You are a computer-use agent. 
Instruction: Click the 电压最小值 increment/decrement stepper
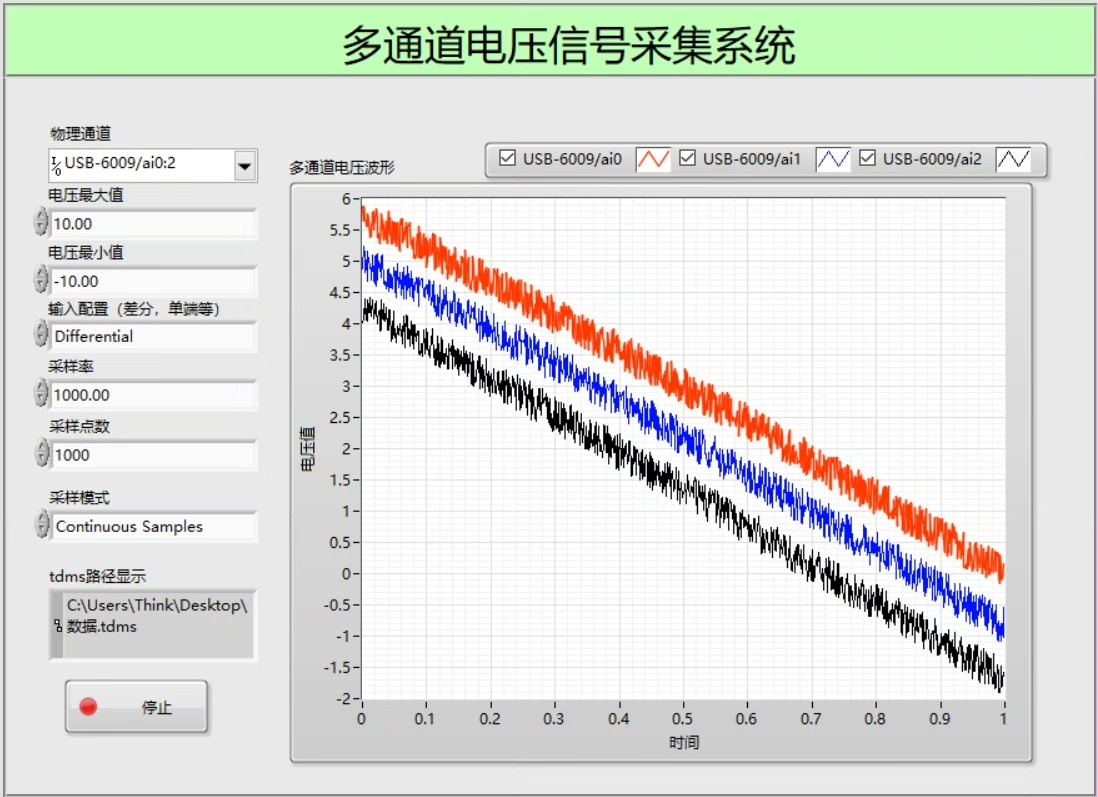tap(41, 279)
